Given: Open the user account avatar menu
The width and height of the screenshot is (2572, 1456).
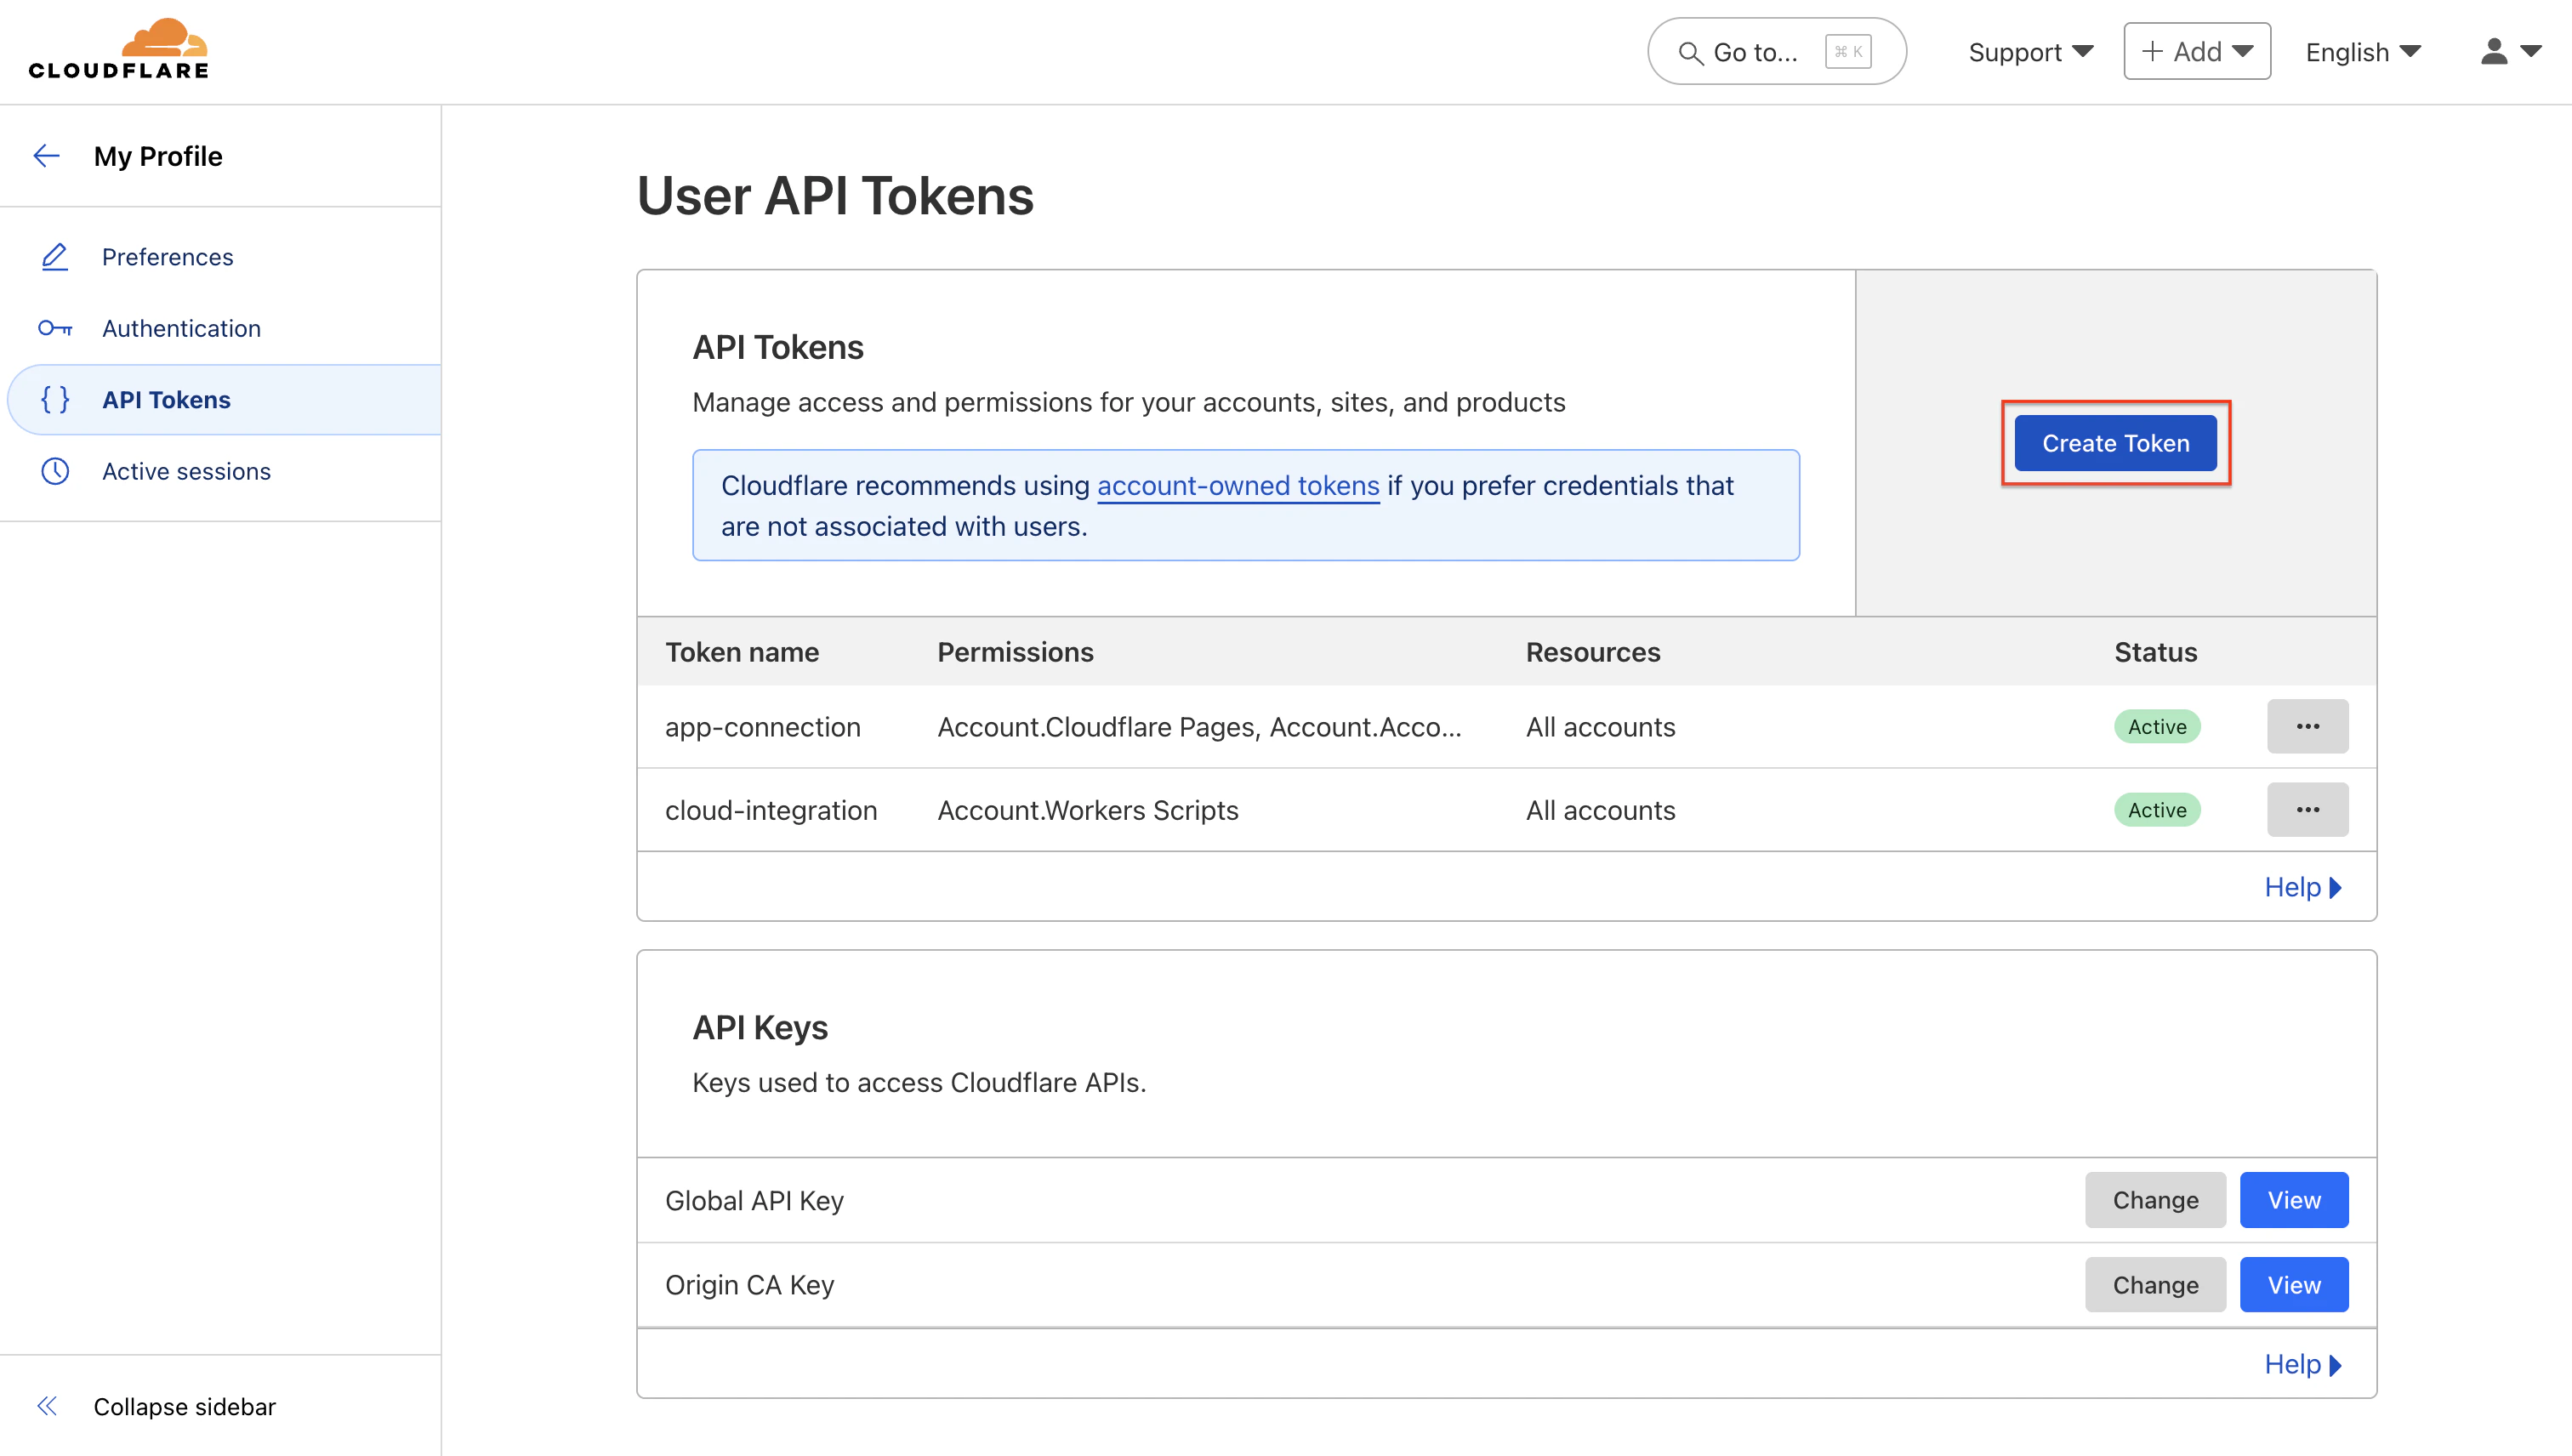Looking at the screenshot, I should 2510,52.
